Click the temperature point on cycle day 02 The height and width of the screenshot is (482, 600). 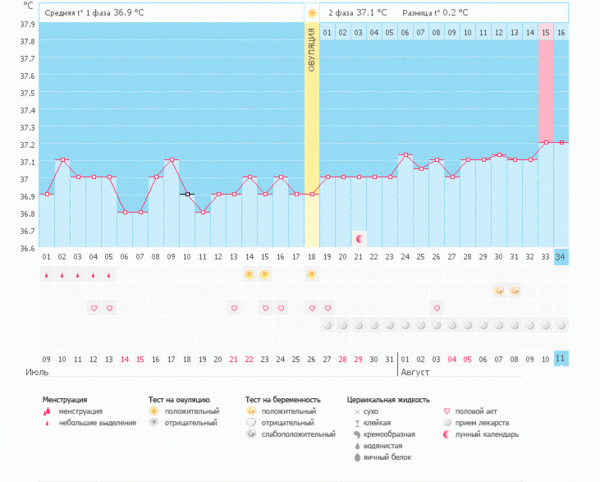point(62,160)
